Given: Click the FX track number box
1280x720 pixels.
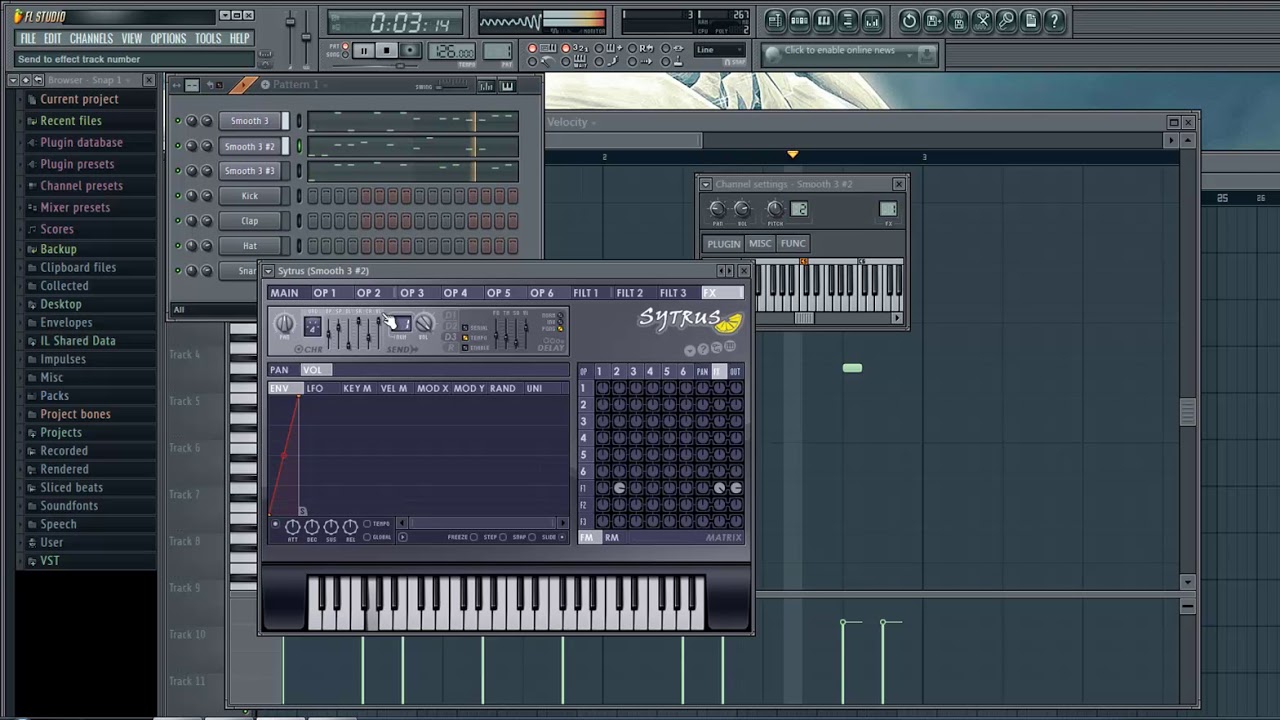Looking at the screenshot, I should coord(888,208).
